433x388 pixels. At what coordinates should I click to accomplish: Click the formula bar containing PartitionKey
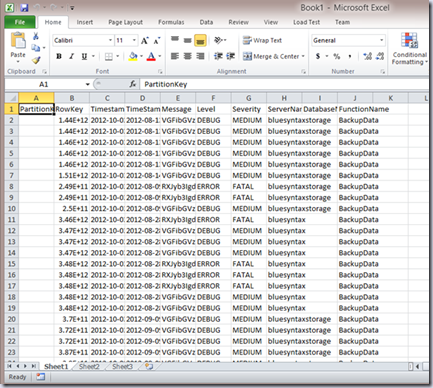283,84
